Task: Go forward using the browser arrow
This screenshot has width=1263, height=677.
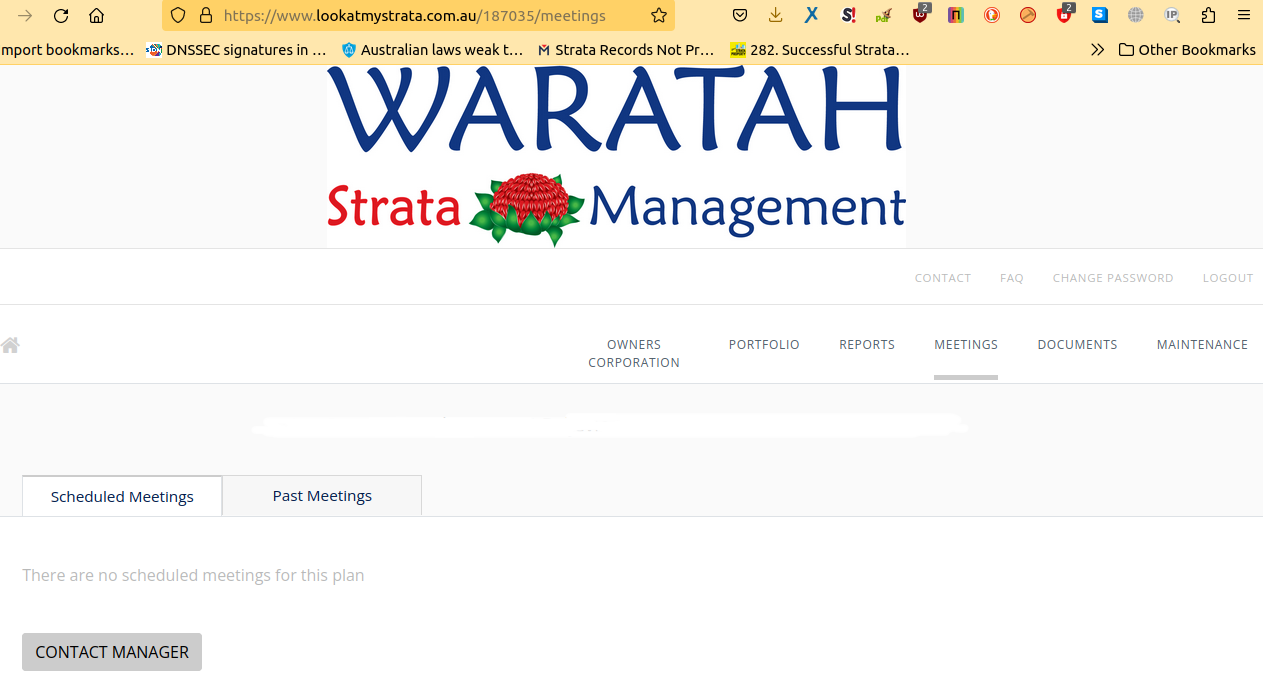Action: coord(25,16)
